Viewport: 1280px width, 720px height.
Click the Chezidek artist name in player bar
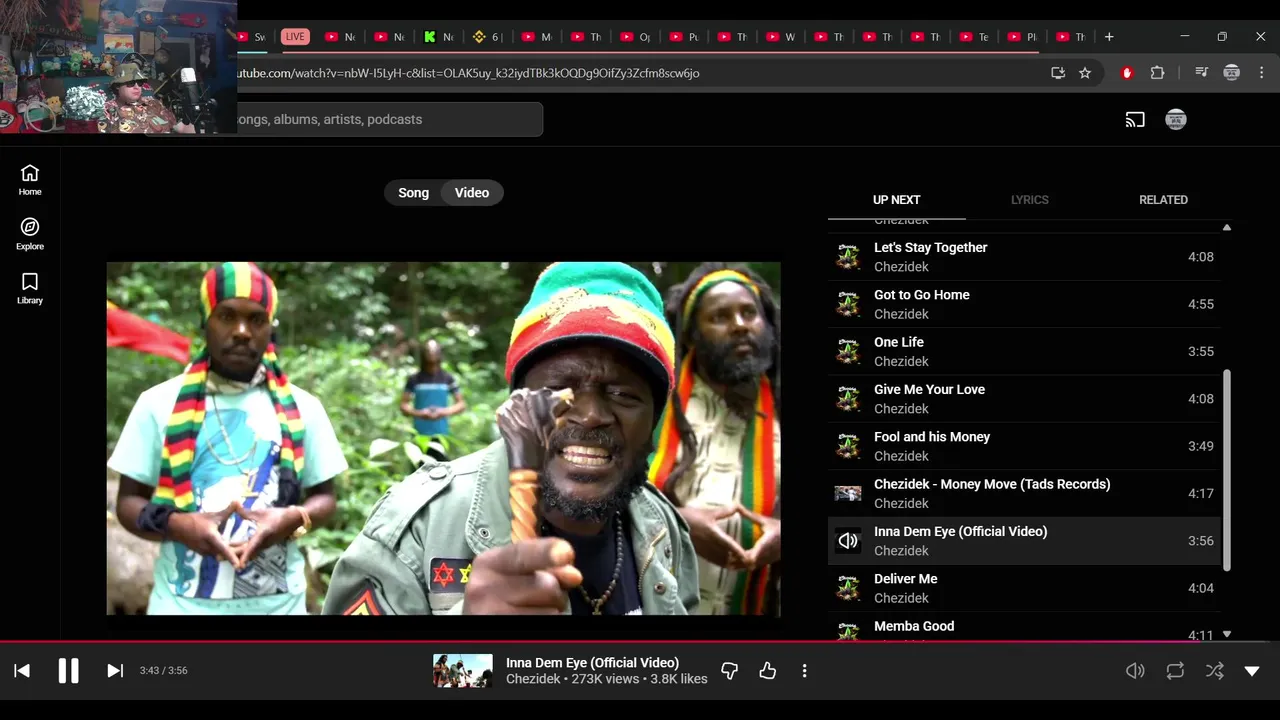point(533,679)
